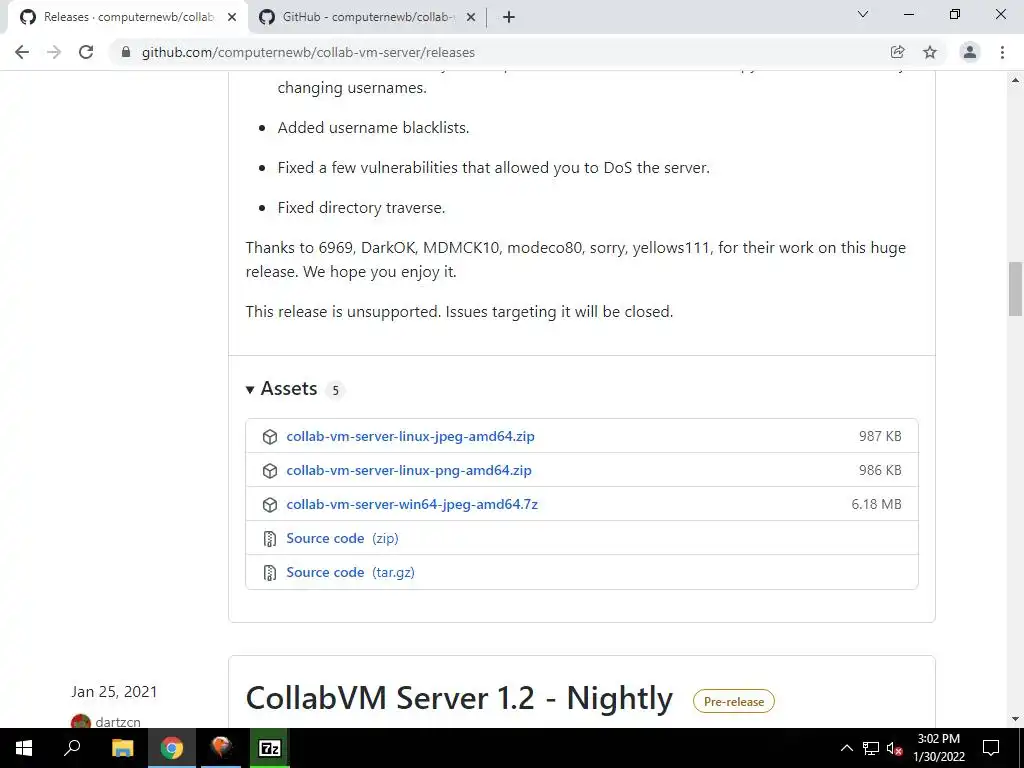The height and width of the screenshot is (768, 1024).
Task: Open Chrome's three-dot menu
Action: tap(1002, 52)
